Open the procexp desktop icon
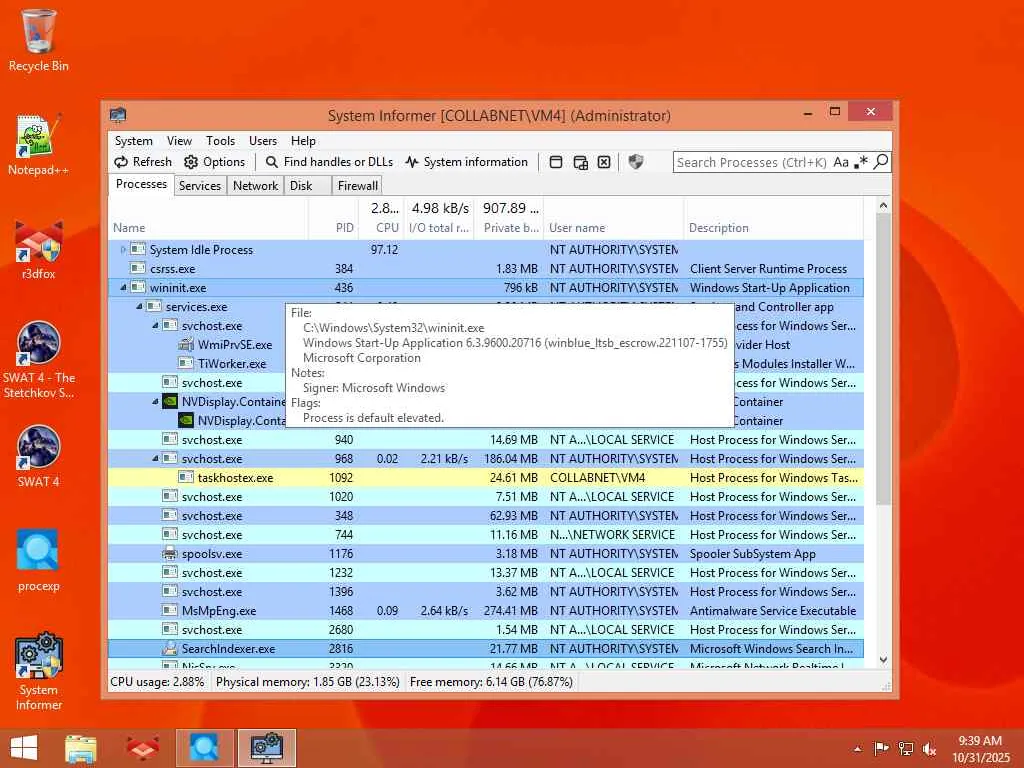 pos(39,560)
